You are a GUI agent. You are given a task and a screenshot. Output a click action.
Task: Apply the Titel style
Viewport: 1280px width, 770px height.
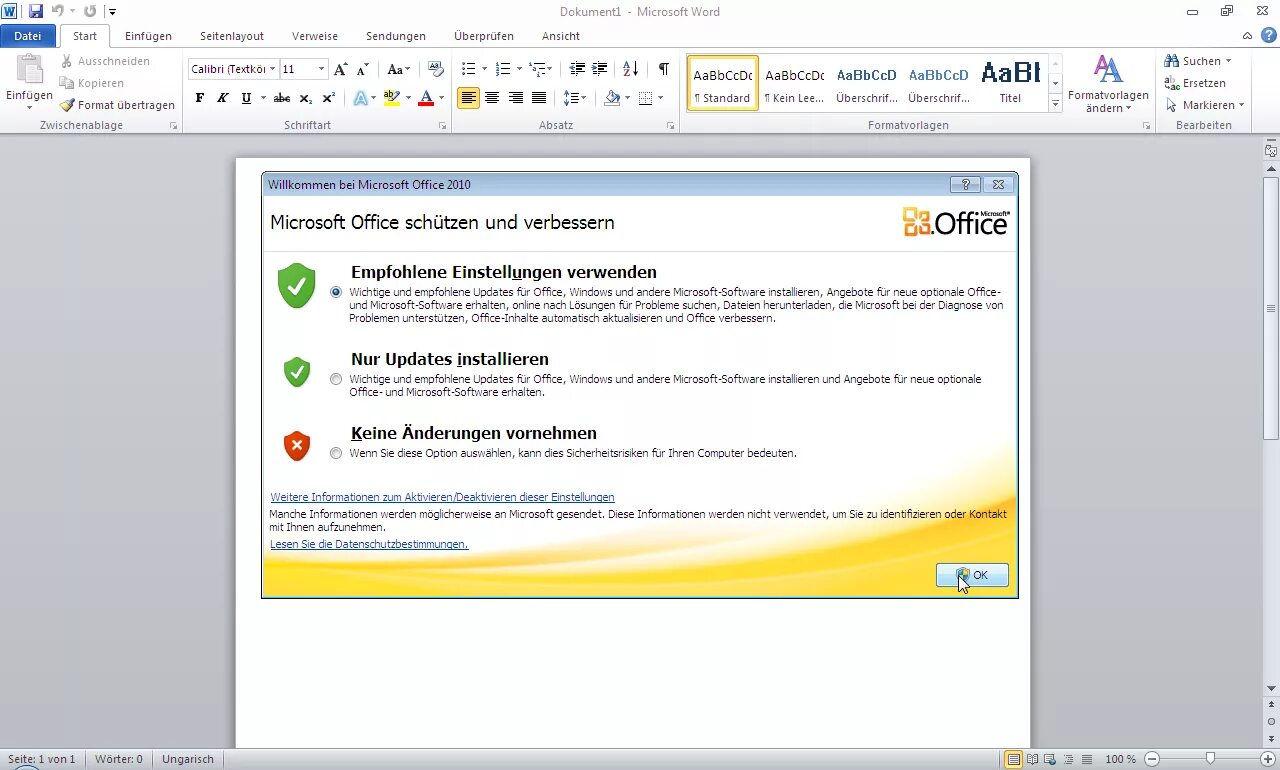tap(1010, 83)
